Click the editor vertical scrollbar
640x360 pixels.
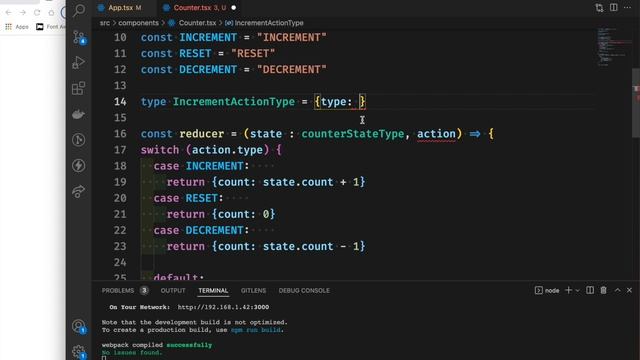click(636, 103)
